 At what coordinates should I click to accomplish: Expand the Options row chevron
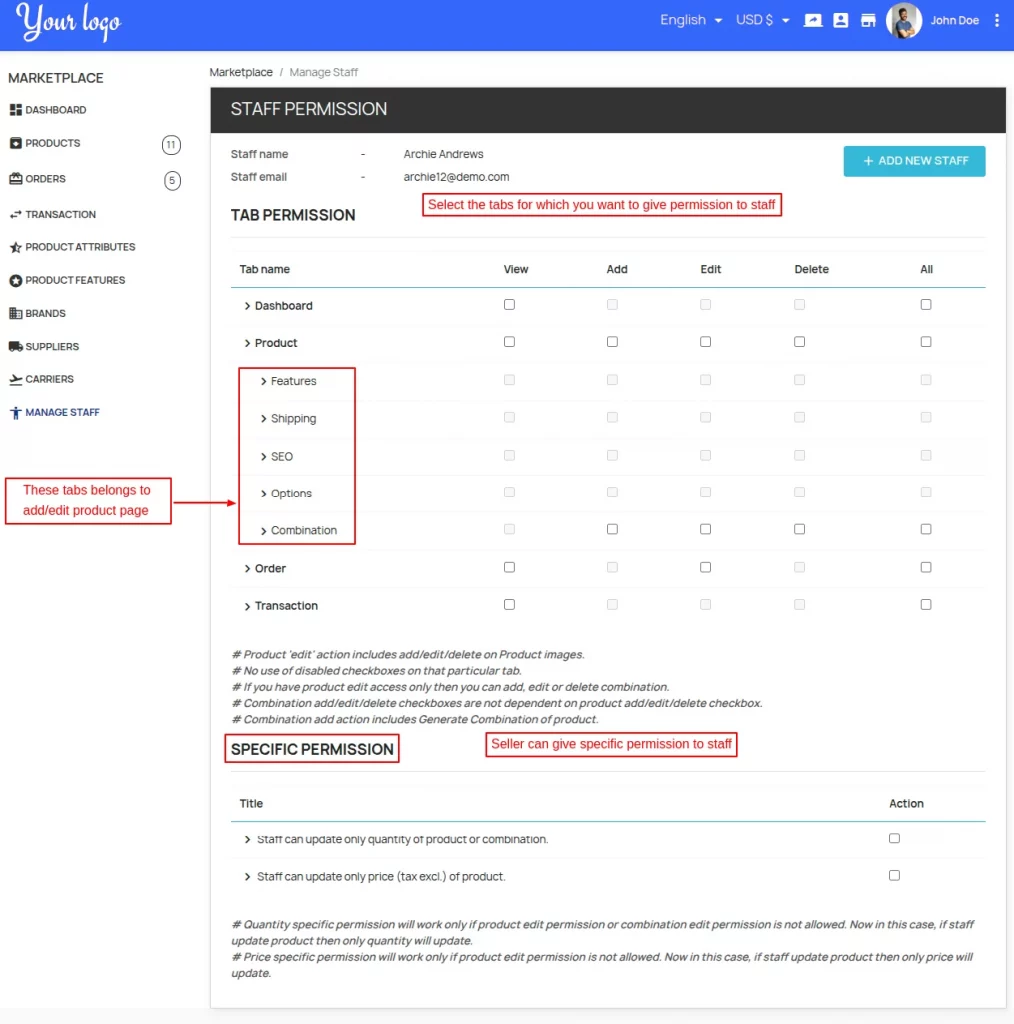(263, 493)
